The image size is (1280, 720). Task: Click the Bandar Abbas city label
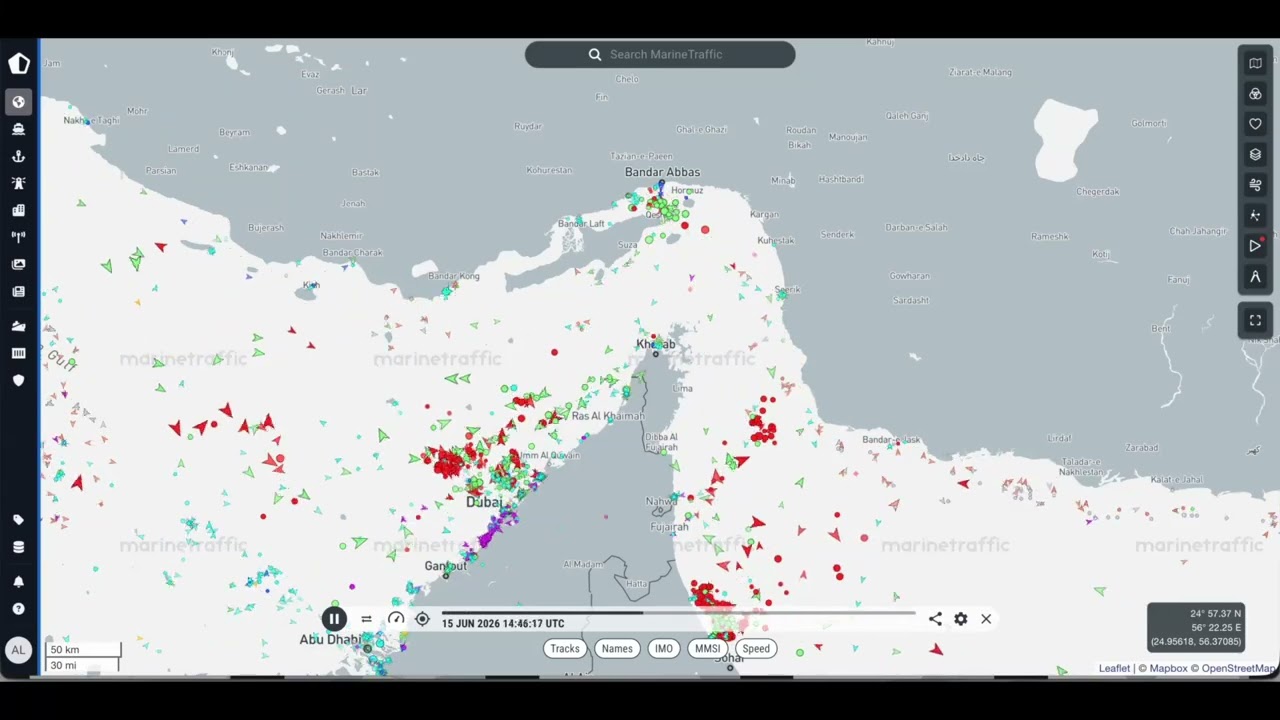[662, 172]
